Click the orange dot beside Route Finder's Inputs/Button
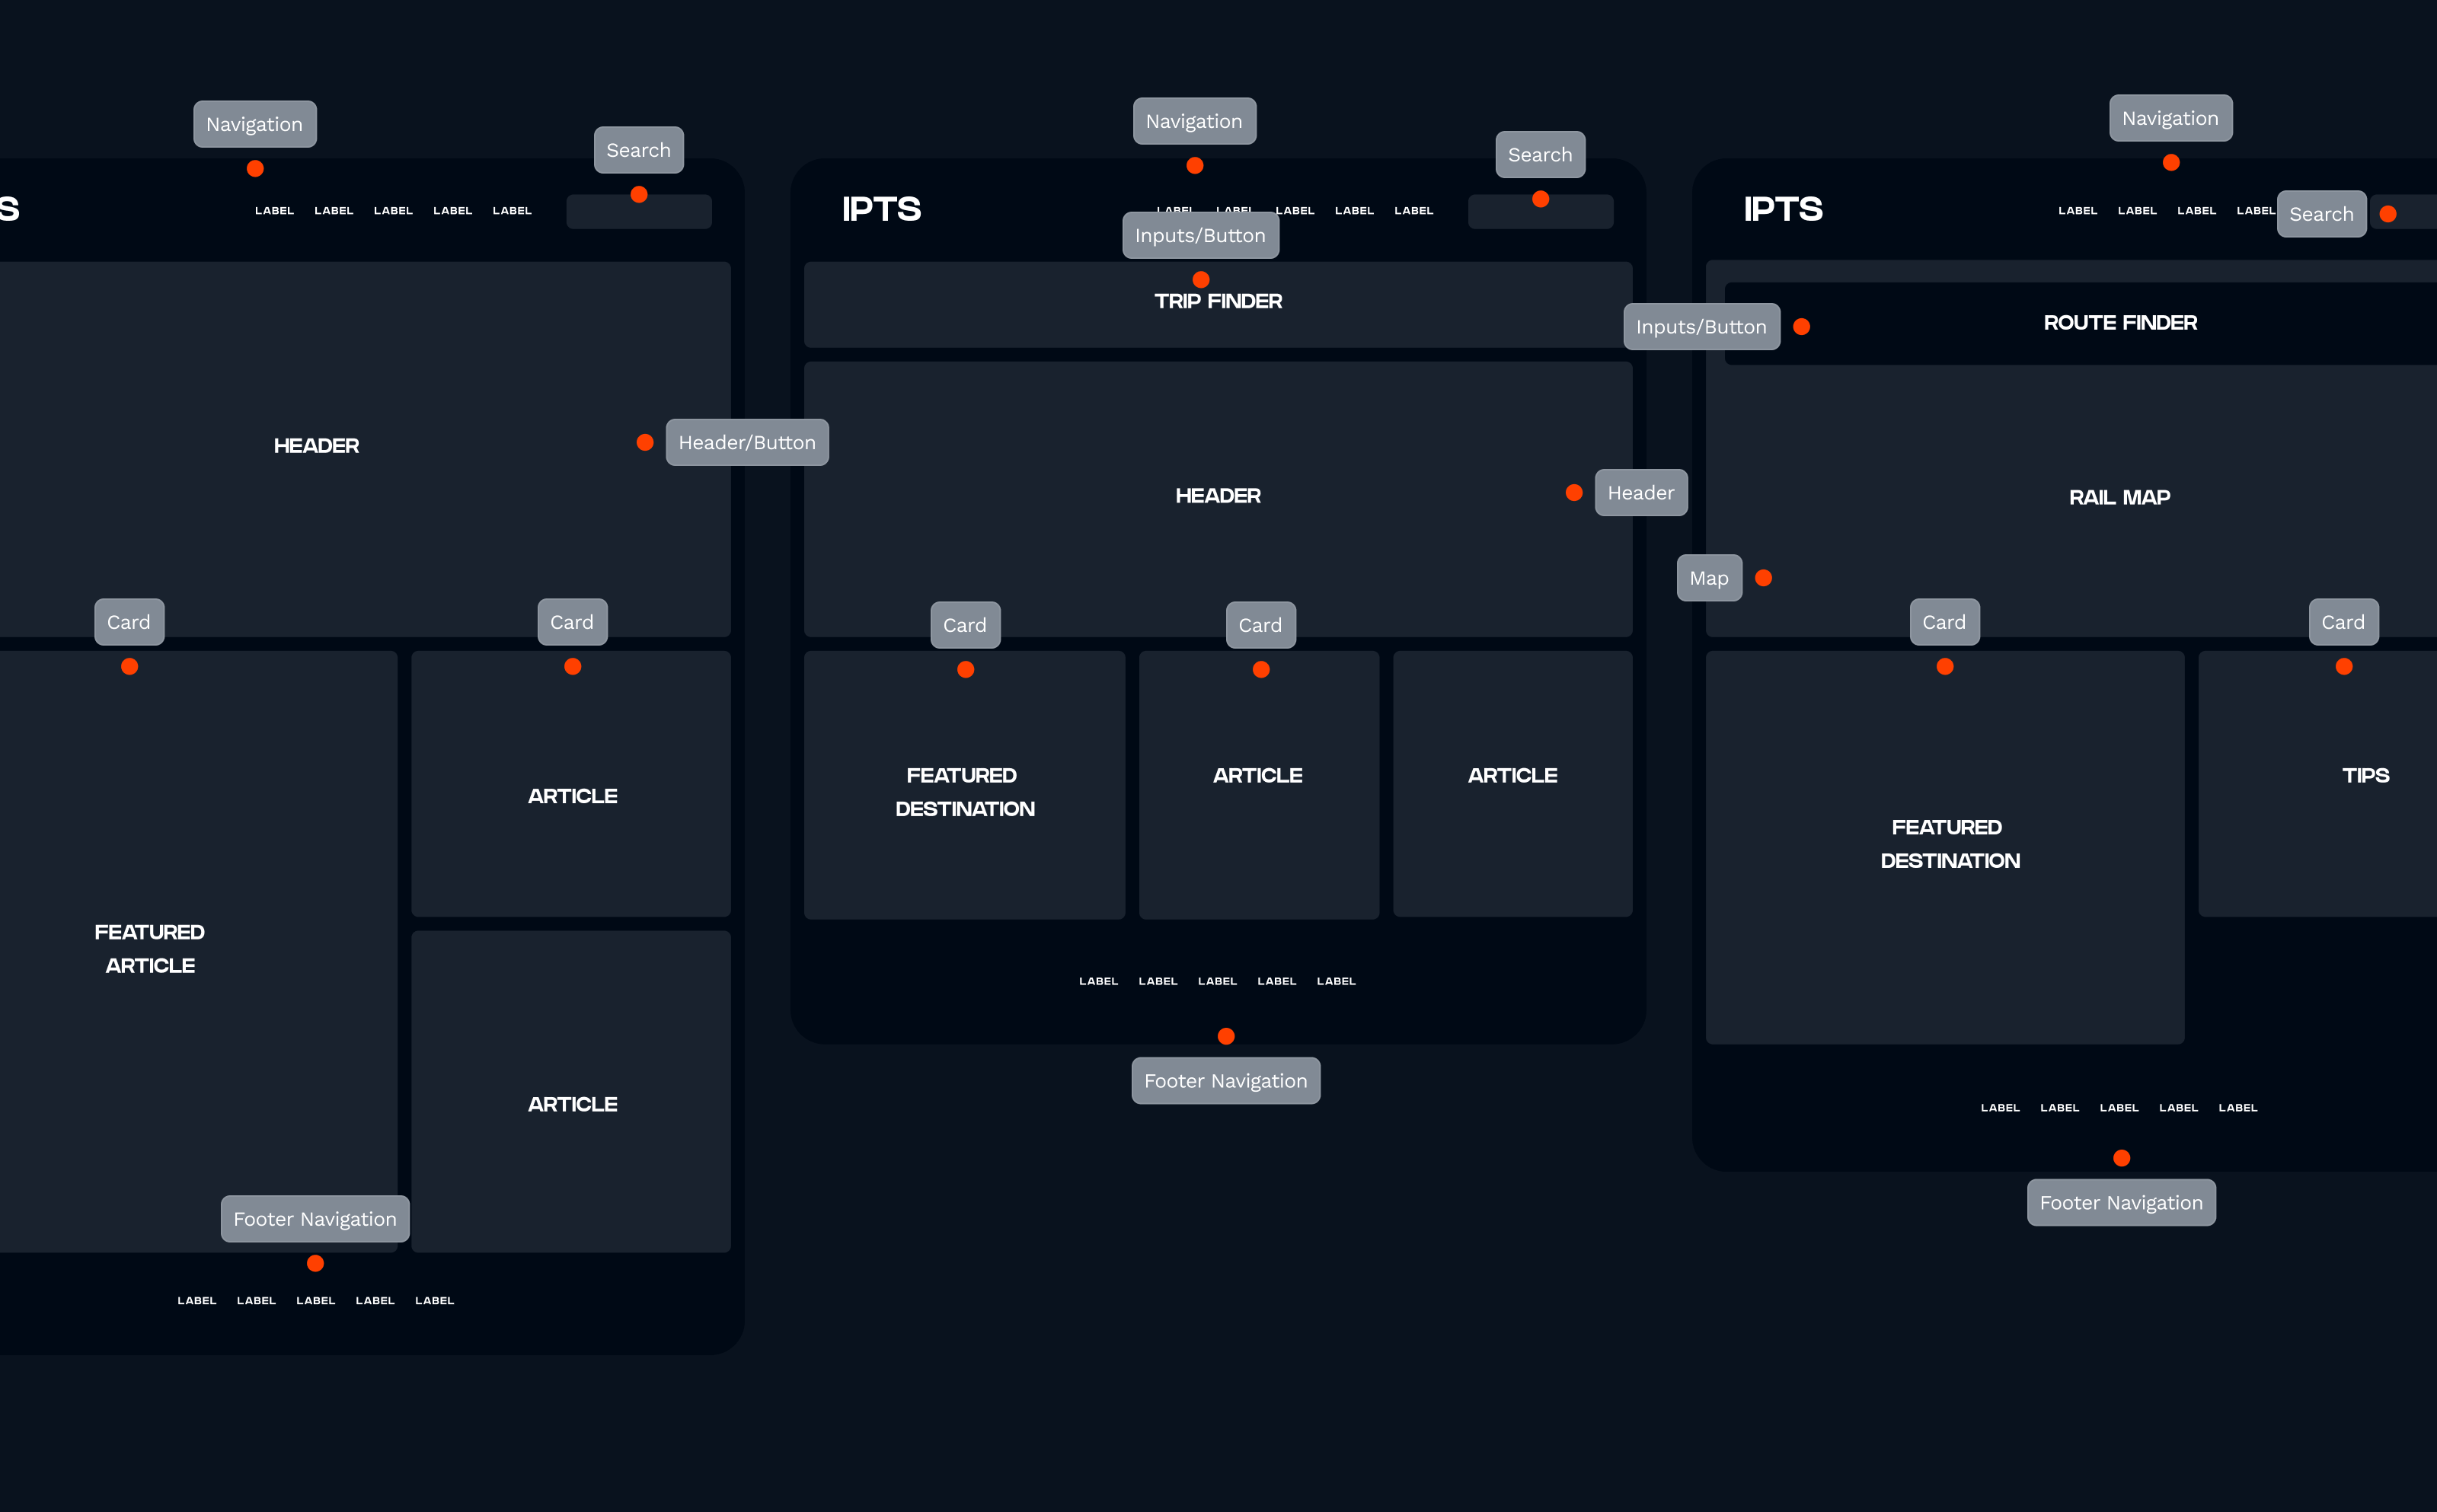This screenshot has height=1512, width=2437. click(1801, 327)
